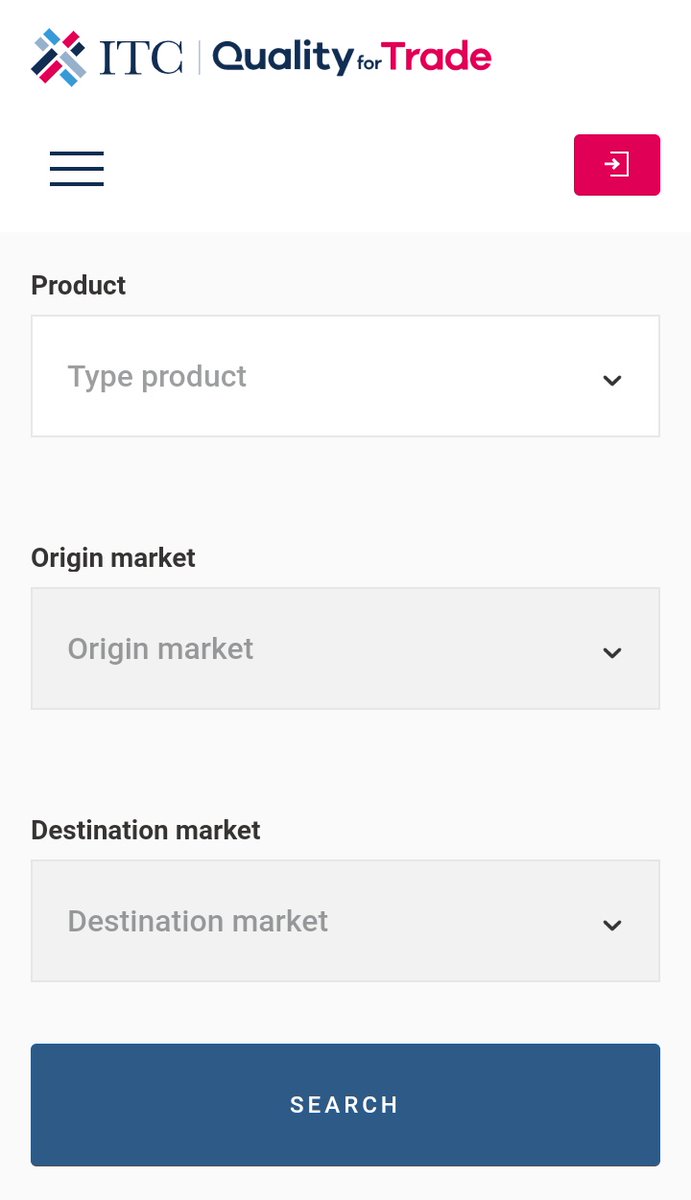
Task: Click the bold 'Destination market' field label
Action: 145,831
